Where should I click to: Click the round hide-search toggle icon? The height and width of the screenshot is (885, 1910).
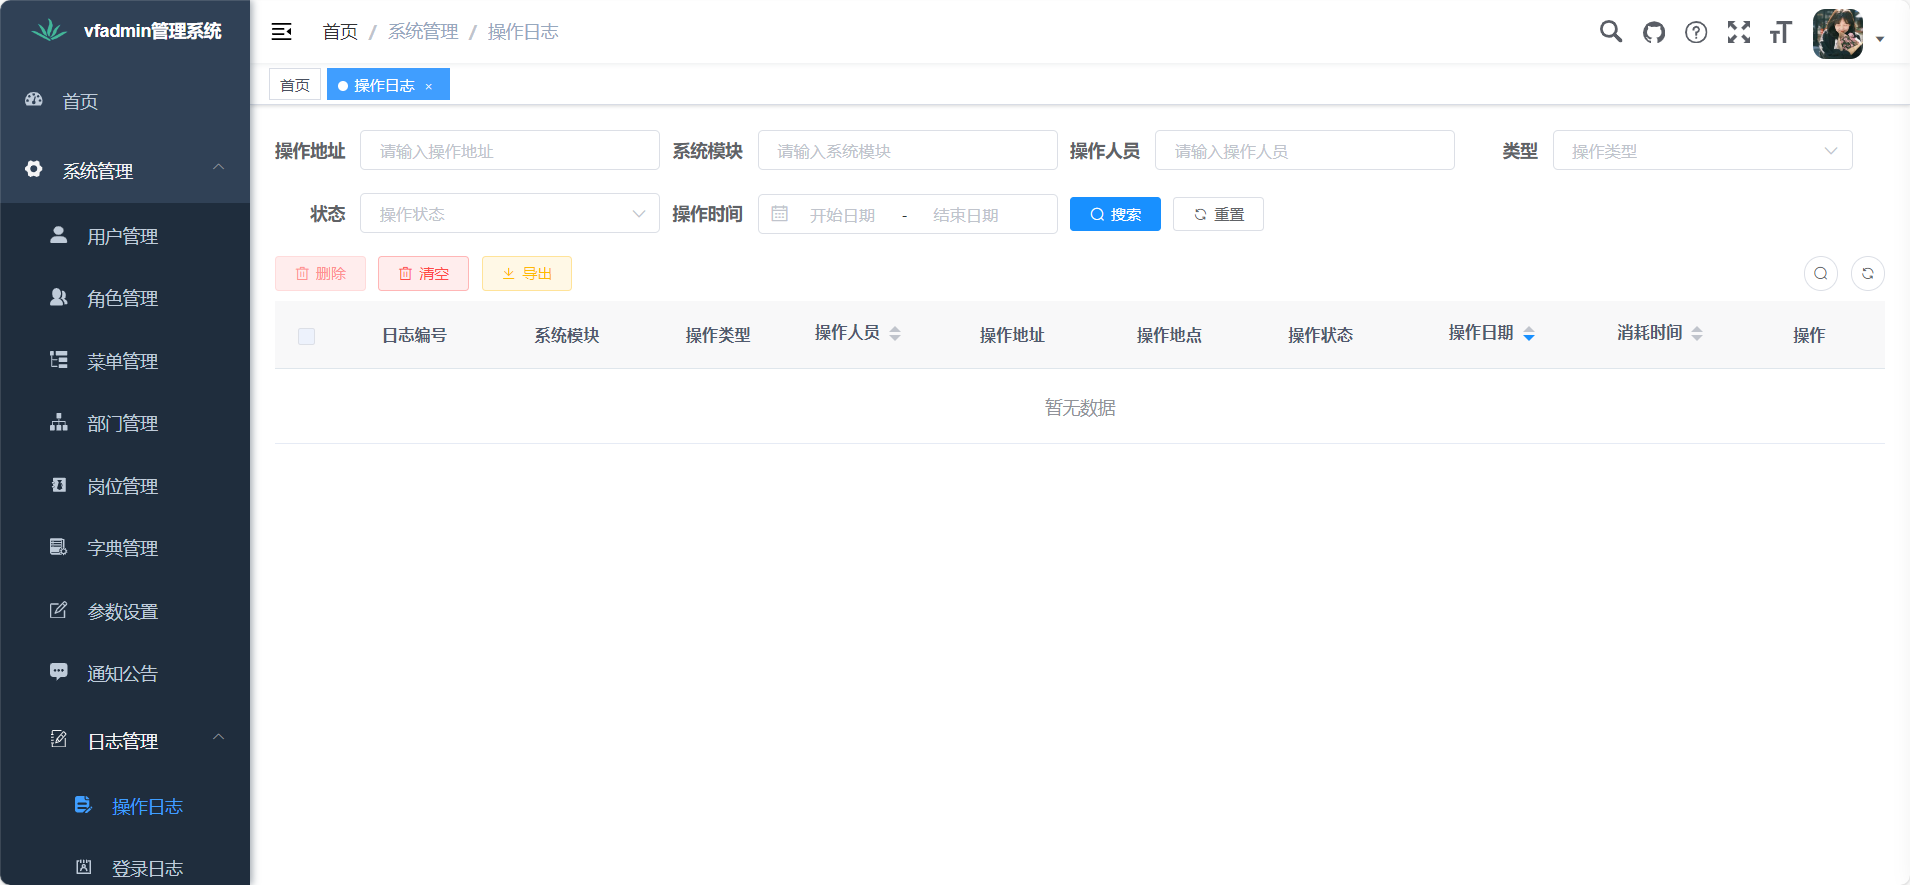point(1820,273)
